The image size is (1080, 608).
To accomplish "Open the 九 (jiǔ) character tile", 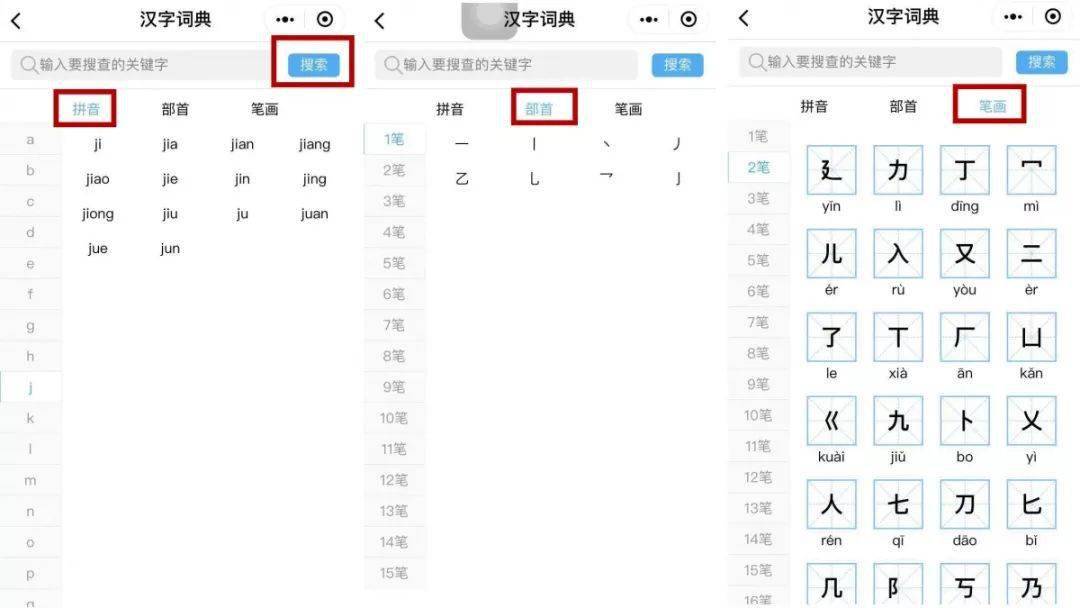I will click(897, 420).
